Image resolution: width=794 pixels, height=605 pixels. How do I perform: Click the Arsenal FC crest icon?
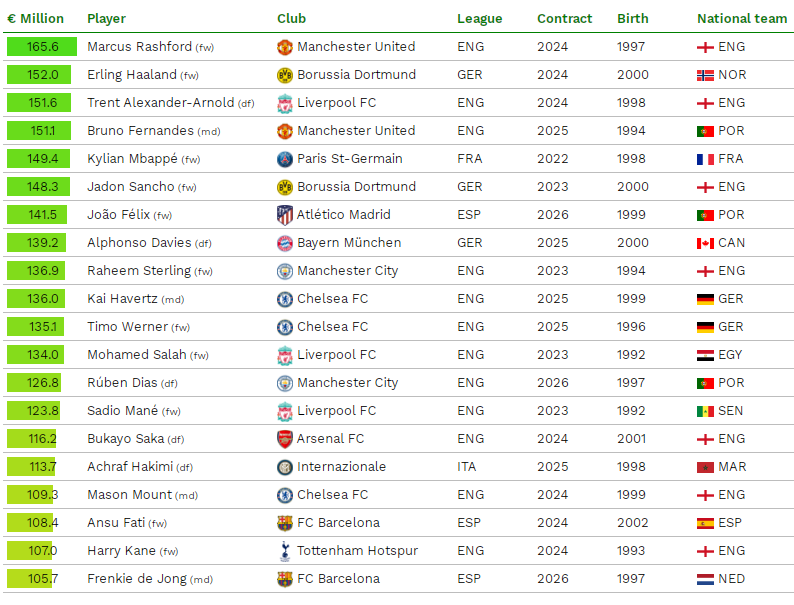coord(285,439)
